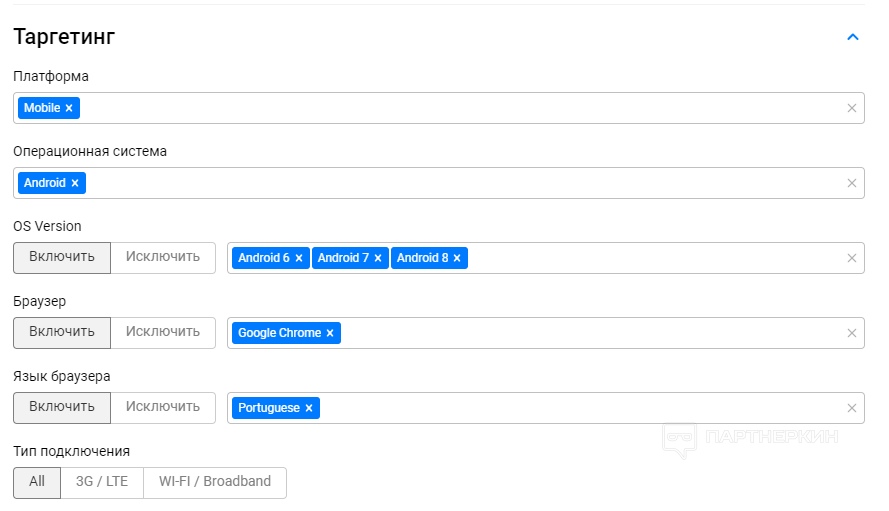The image size is (889, 511).
Task: Select Включить for Язык браузера
Action: pyautogui.click(x=62, y=407)
